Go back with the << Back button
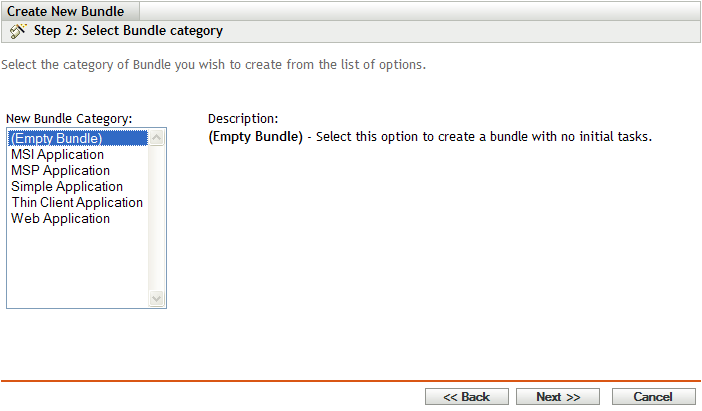Viewport: 702px width, 411px height. tap(466, 397)
